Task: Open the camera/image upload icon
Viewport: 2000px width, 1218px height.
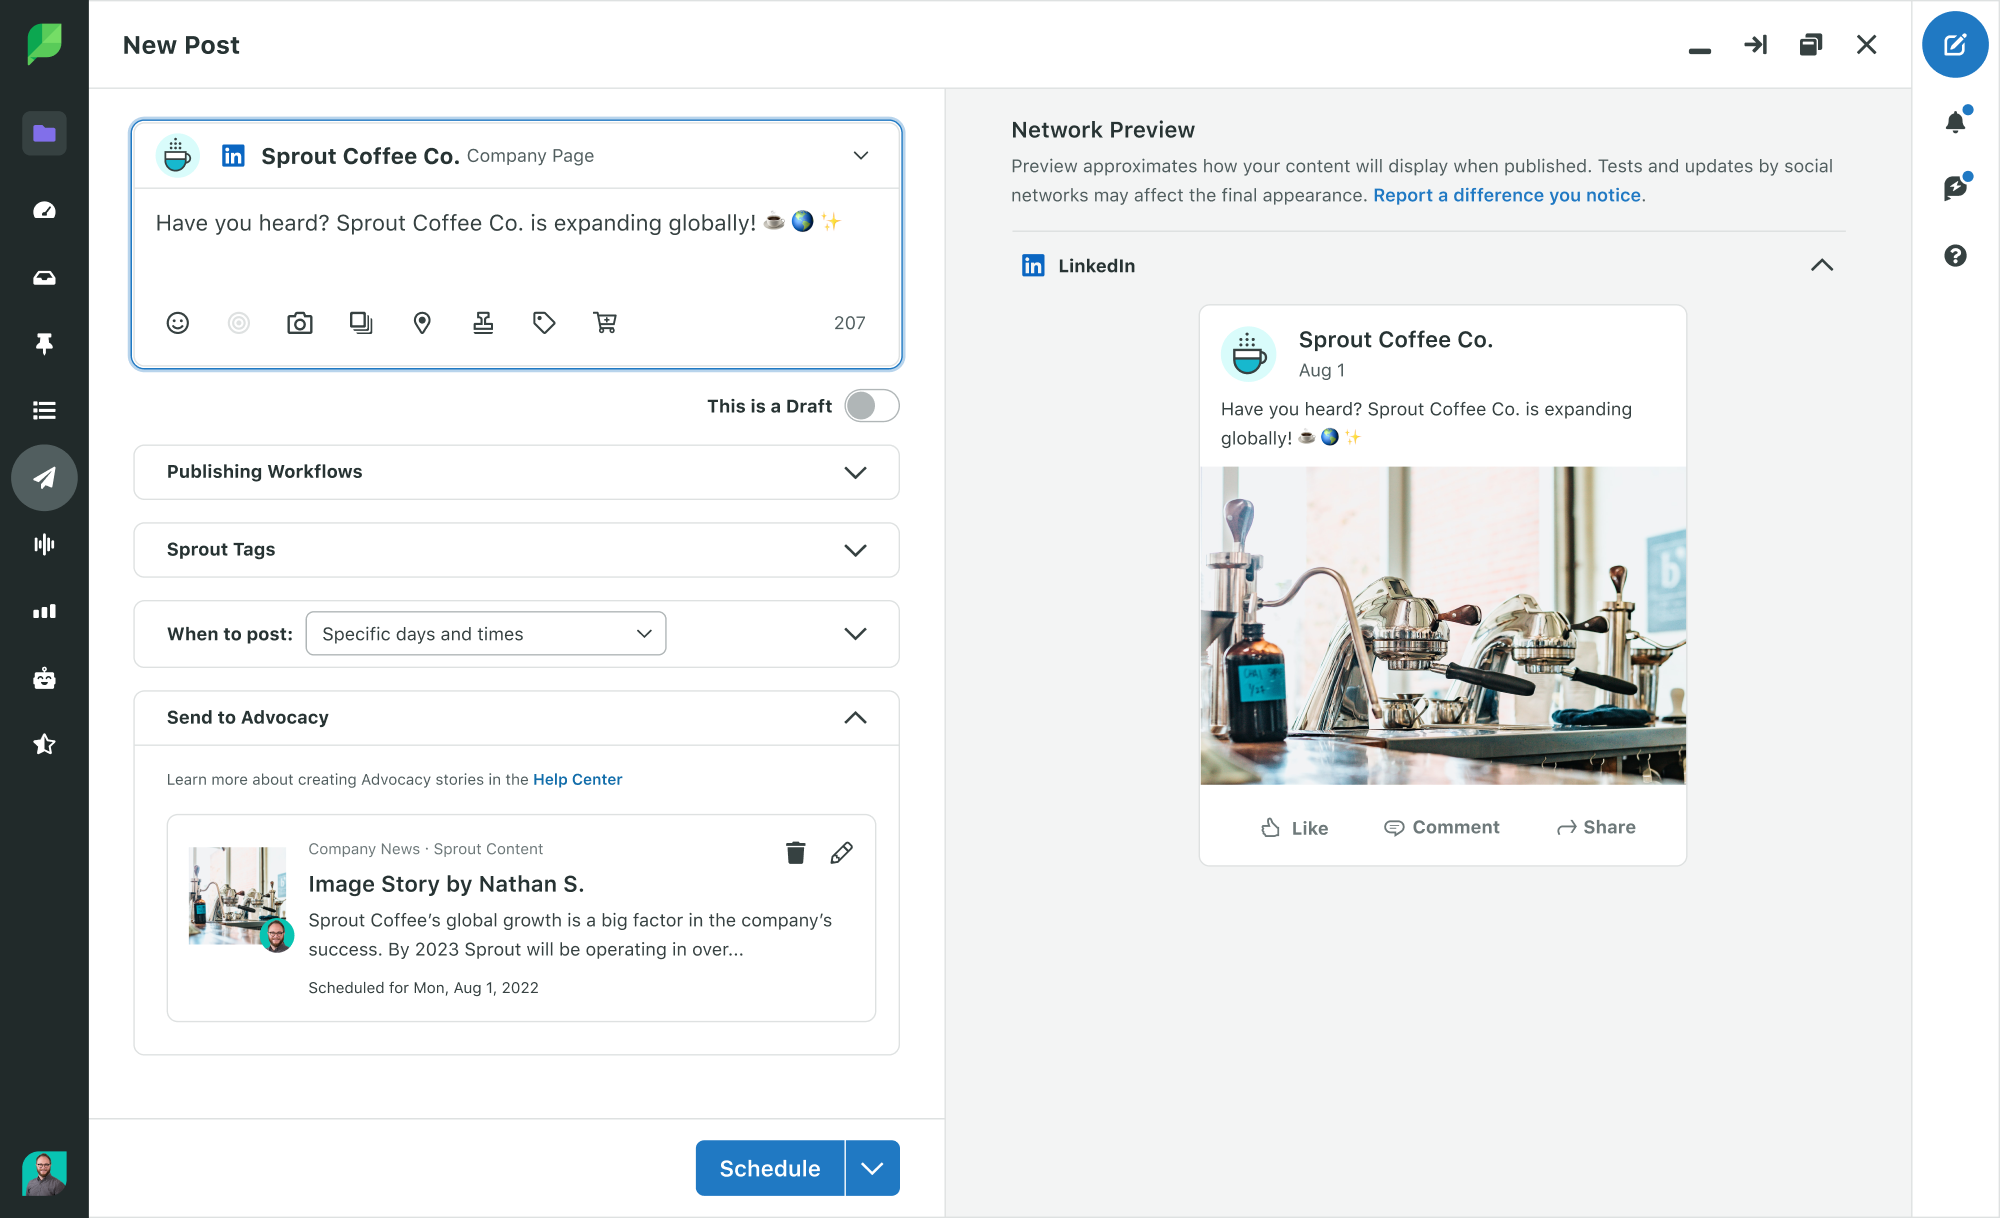Action: [300, 321]
